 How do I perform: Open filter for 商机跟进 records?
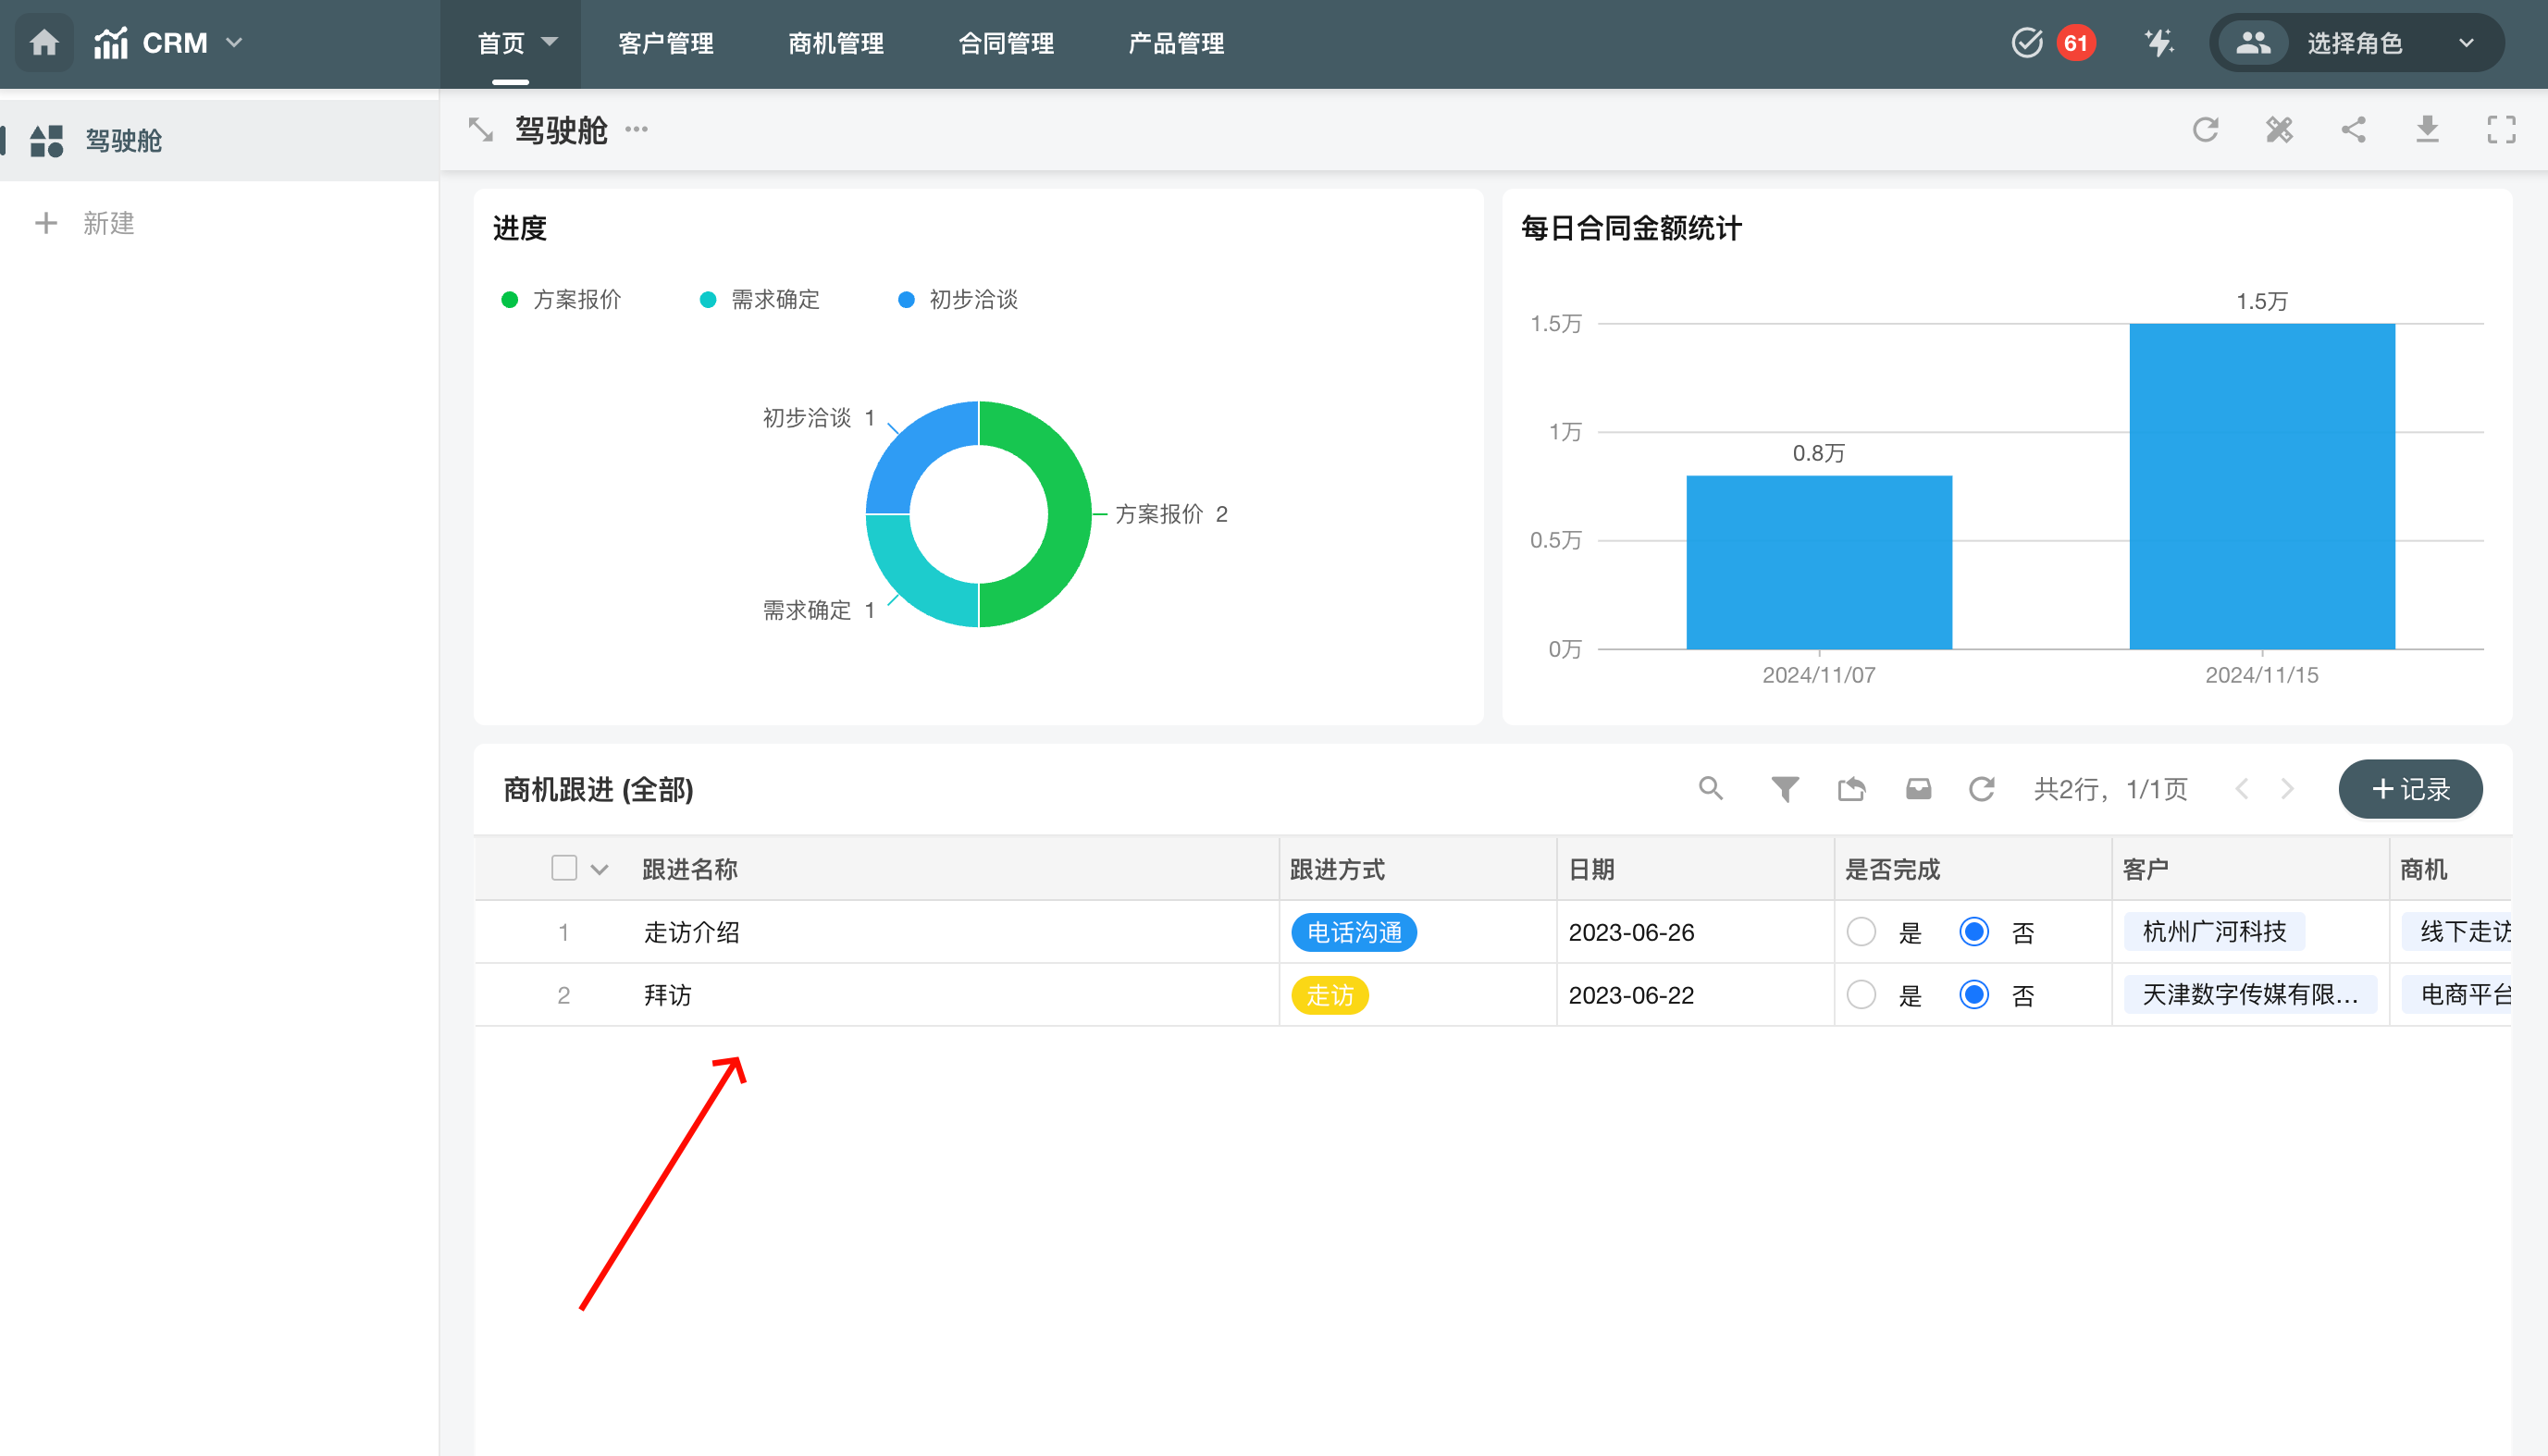(x=1784, y=789)
